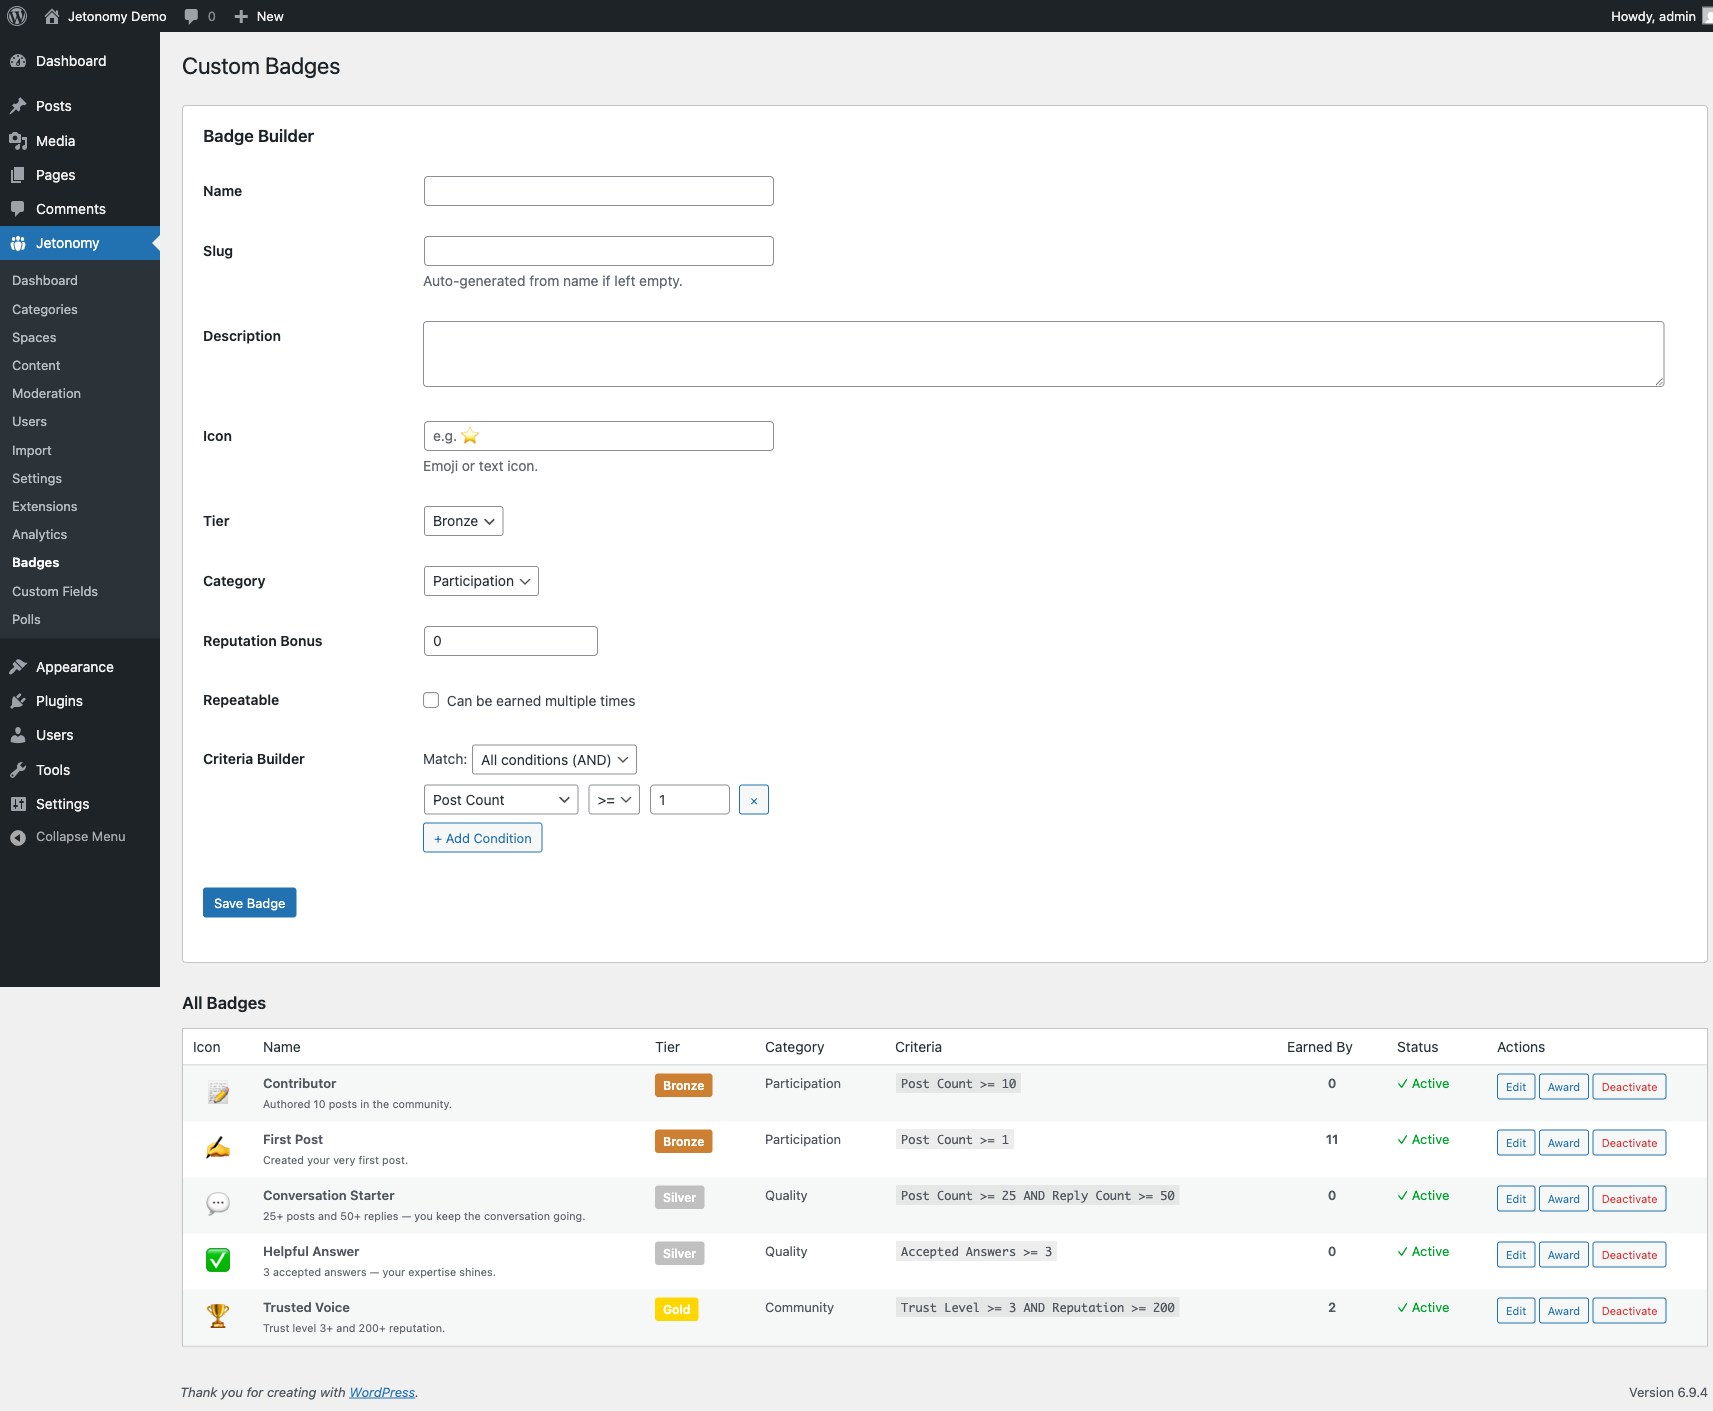Image resolution: width=1713 pixels, height=1411 pixels.
Task: Click the Save Badge button
Action: [x=249, y=902]
